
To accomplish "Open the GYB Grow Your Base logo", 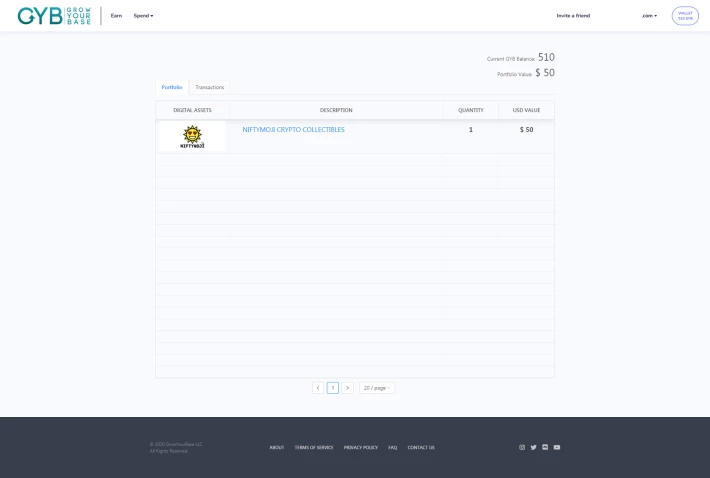I will 54,16.
